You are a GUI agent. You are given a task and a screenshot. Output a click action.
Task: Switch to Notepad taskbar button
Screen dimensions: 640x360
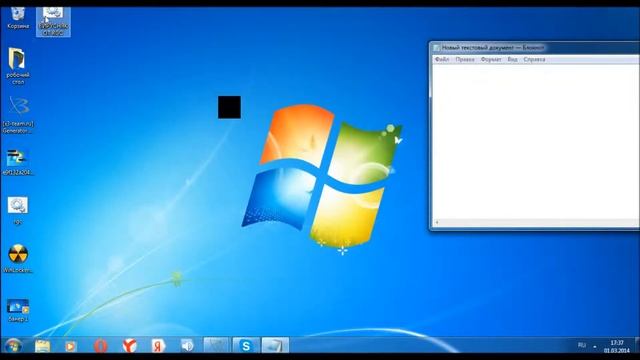[275, 346]
